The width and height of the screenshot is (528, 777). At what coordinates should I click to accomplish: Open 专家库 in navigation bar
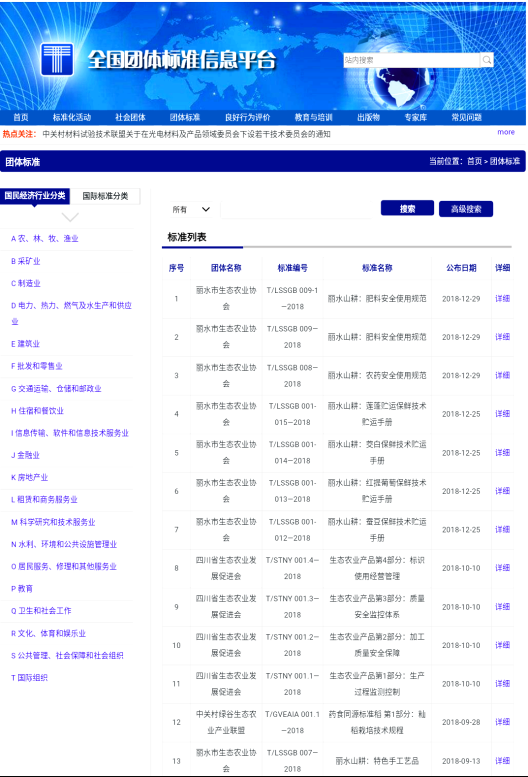click(x=415, y=117)
